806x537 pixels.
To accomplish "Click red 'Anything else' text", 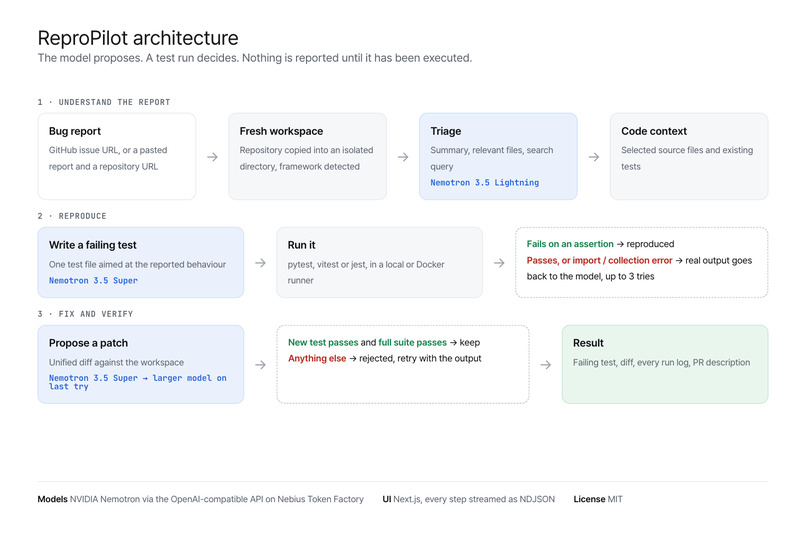I will (x=317, y=359).
